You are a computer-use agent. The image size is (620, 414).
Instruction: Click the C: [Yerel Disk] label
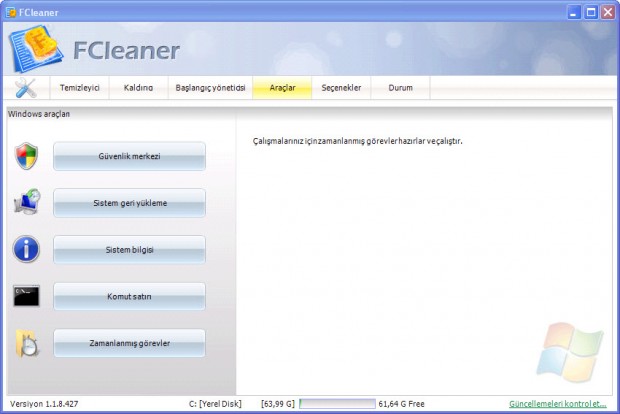pos(215,404)
